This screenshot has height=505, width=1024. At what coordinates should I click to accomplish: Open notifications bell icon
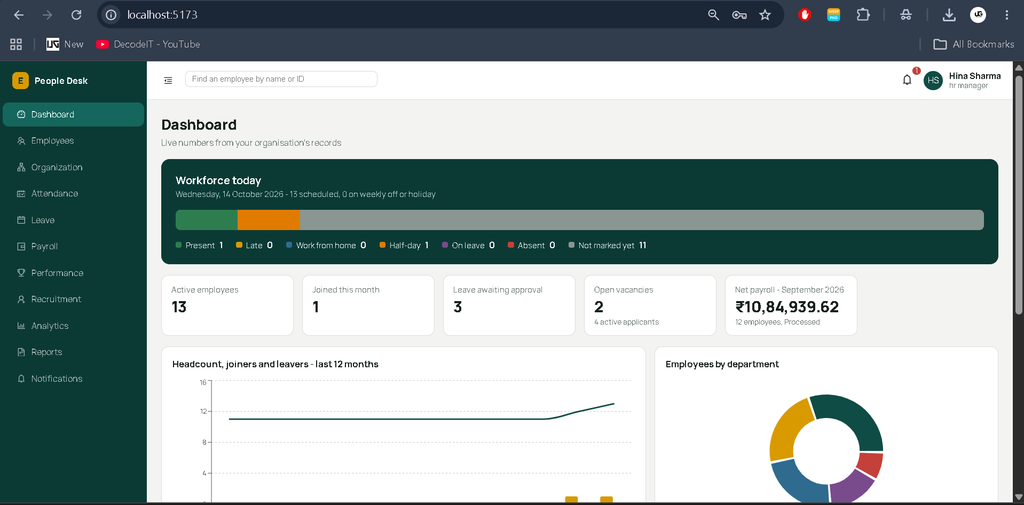click(x=907, y=80)
